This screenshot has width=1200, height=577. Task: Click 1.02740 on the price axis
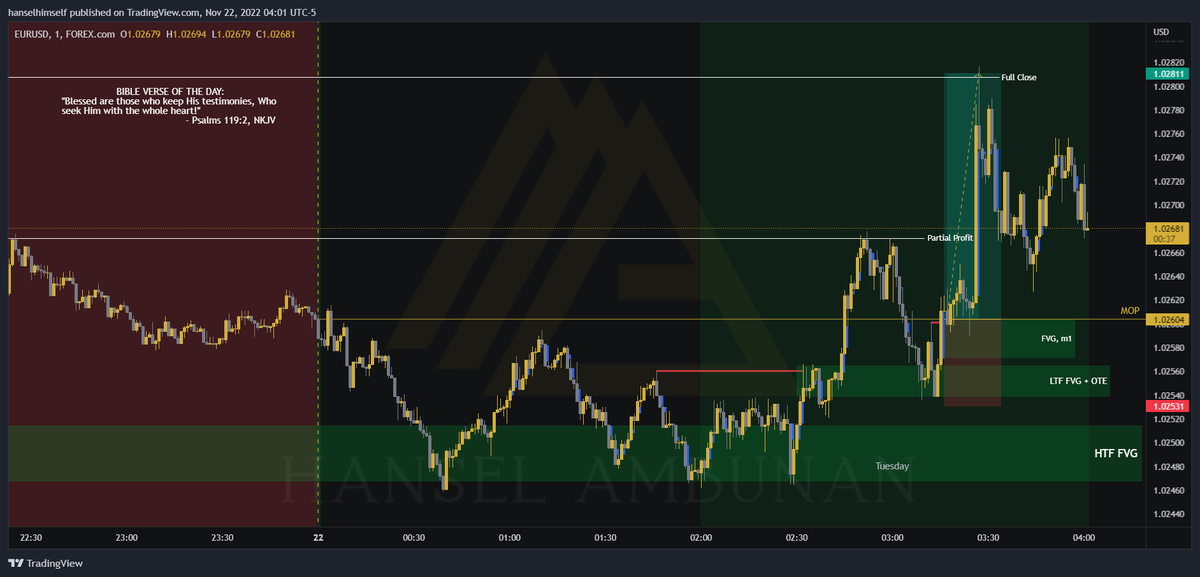coord(1167,158)
